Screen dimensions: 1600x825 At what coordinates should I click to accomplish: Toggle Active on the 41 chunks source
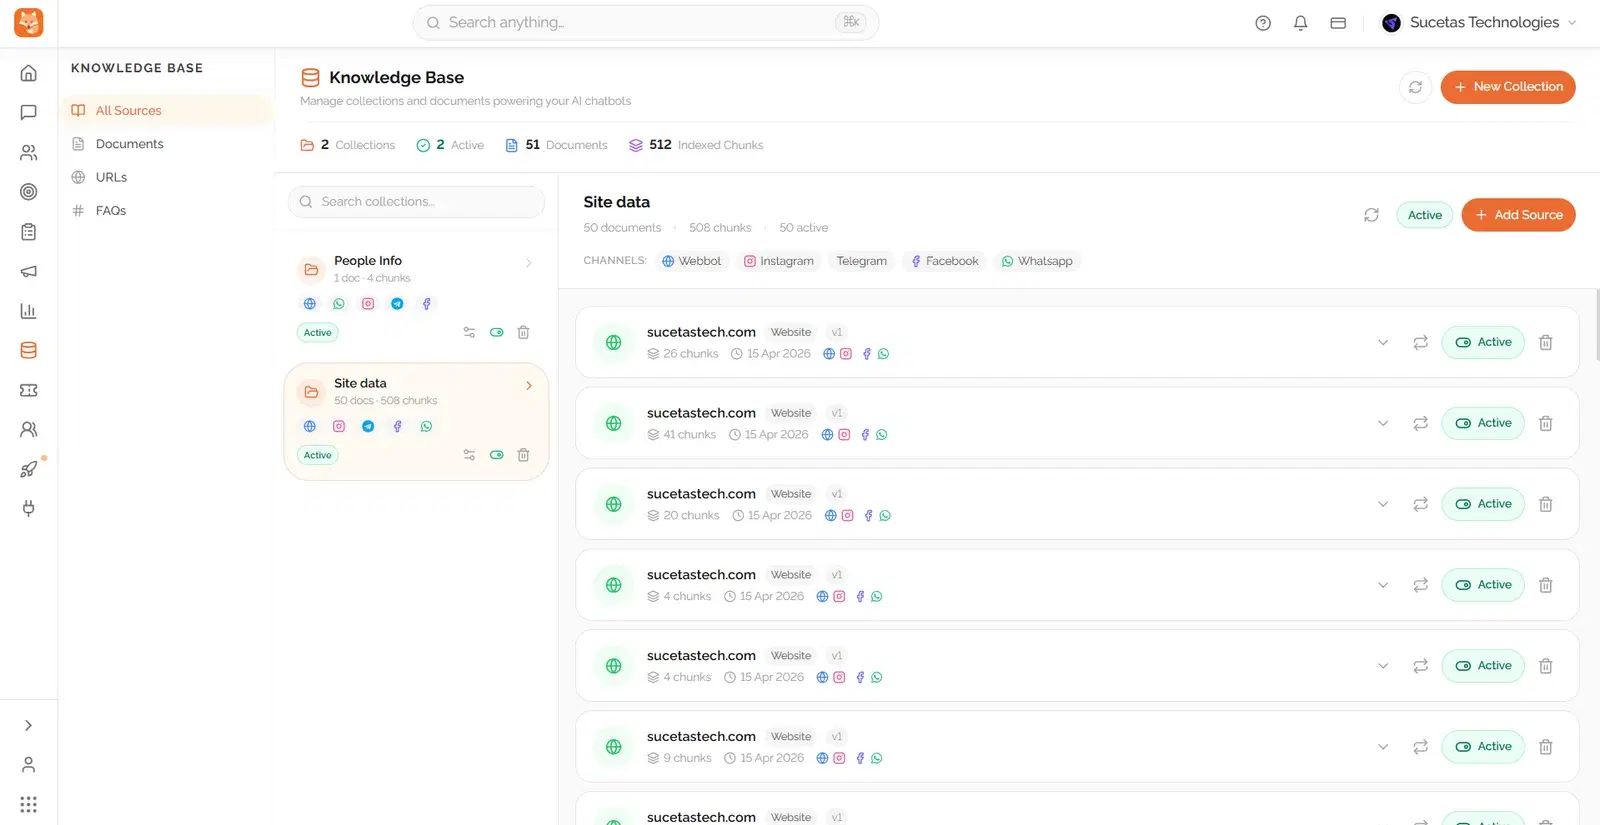(1483, 423)
